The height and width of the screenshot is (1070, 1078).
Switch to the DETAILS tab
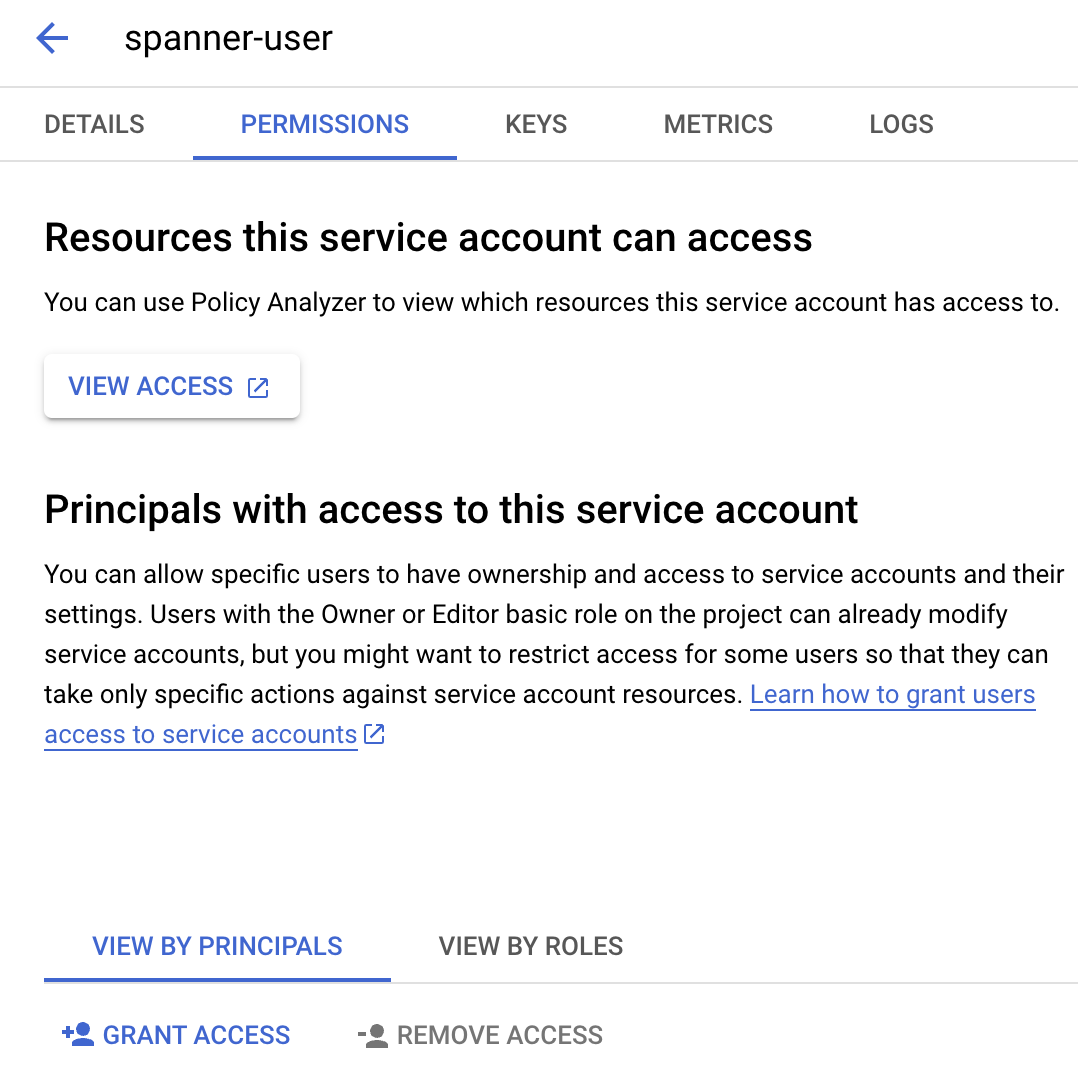pyautogui.click(x=93, y=124)
